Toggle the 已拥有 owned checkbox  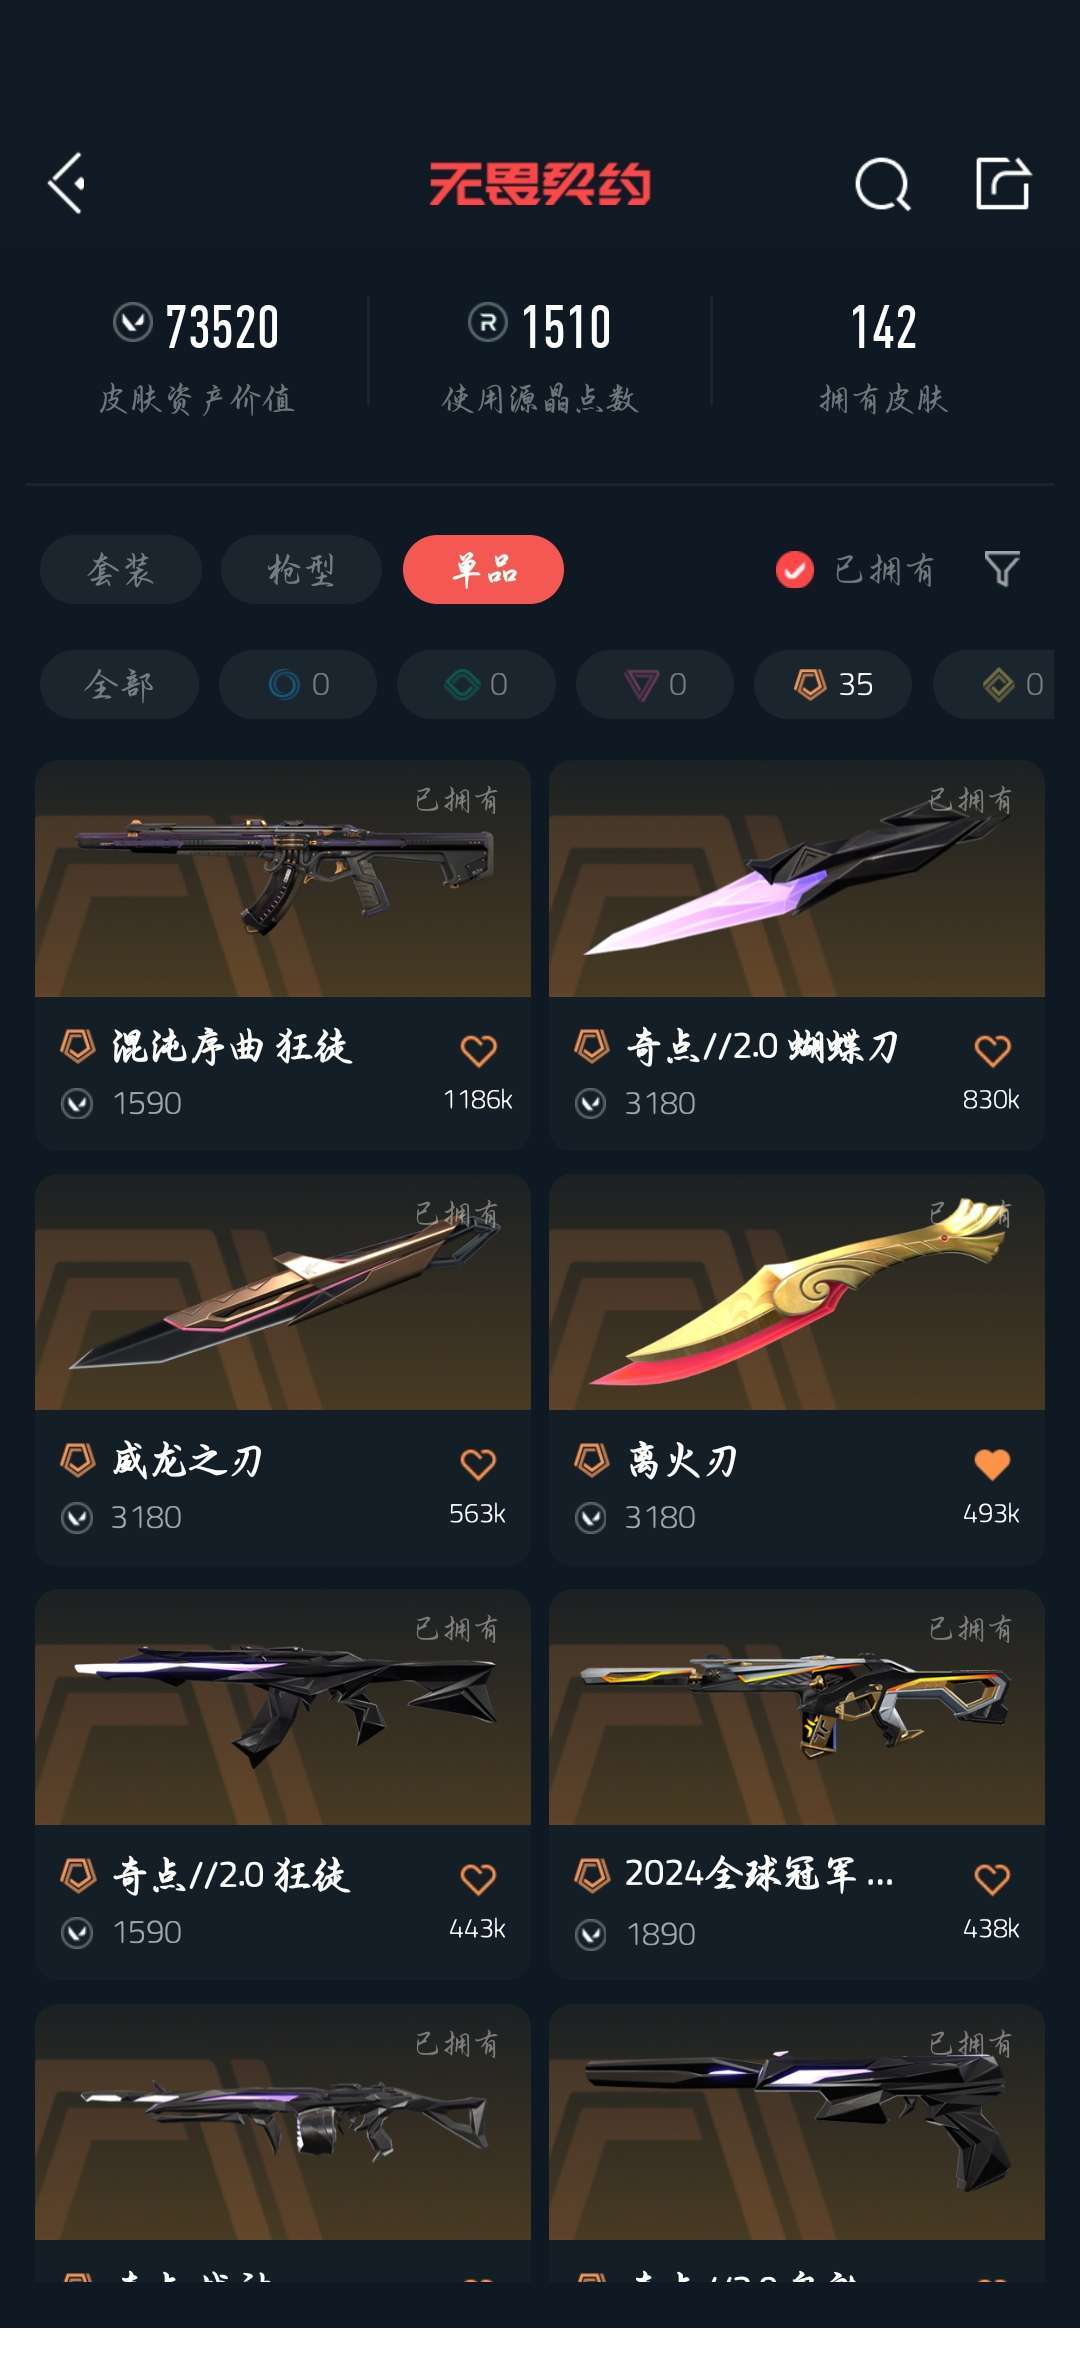coord(795,570)
